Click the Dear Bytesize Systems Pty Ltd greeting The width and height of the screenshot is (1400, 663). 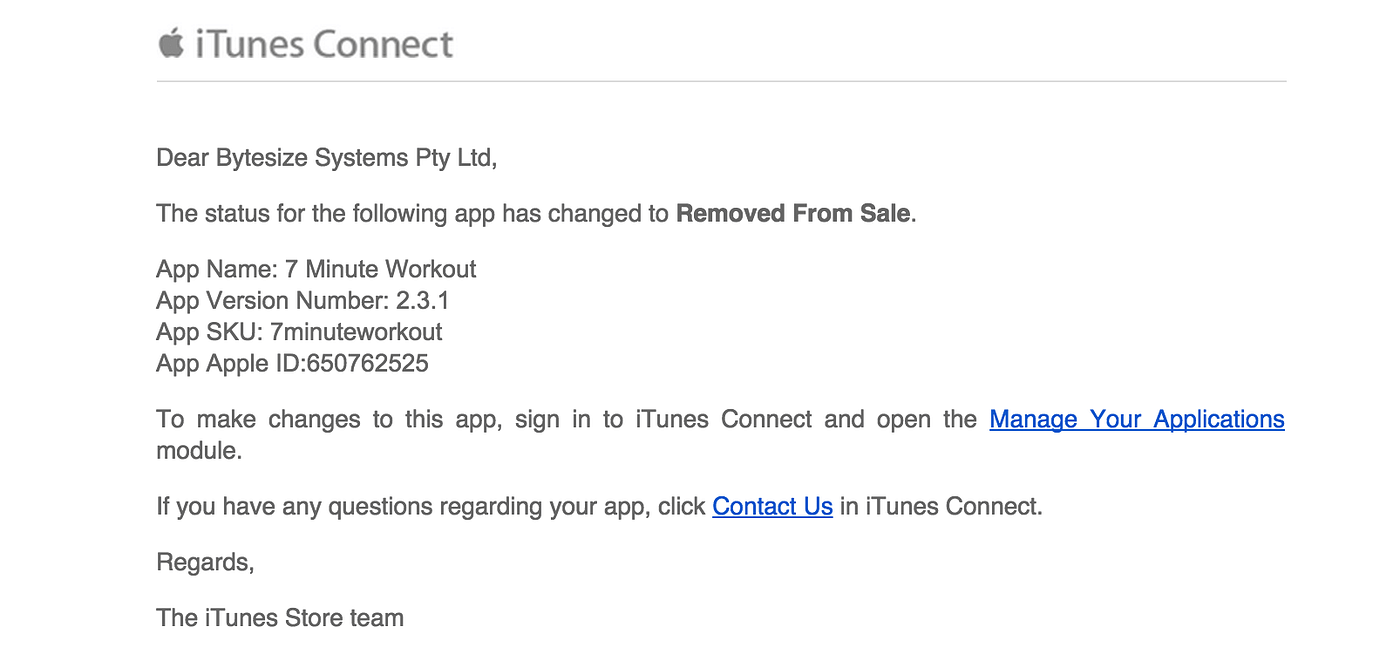coord(326,158)
